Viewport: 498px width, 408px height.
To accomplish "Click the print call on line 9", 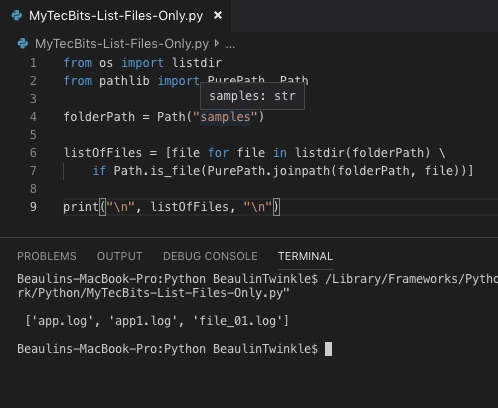I will (x=81, y=207).
